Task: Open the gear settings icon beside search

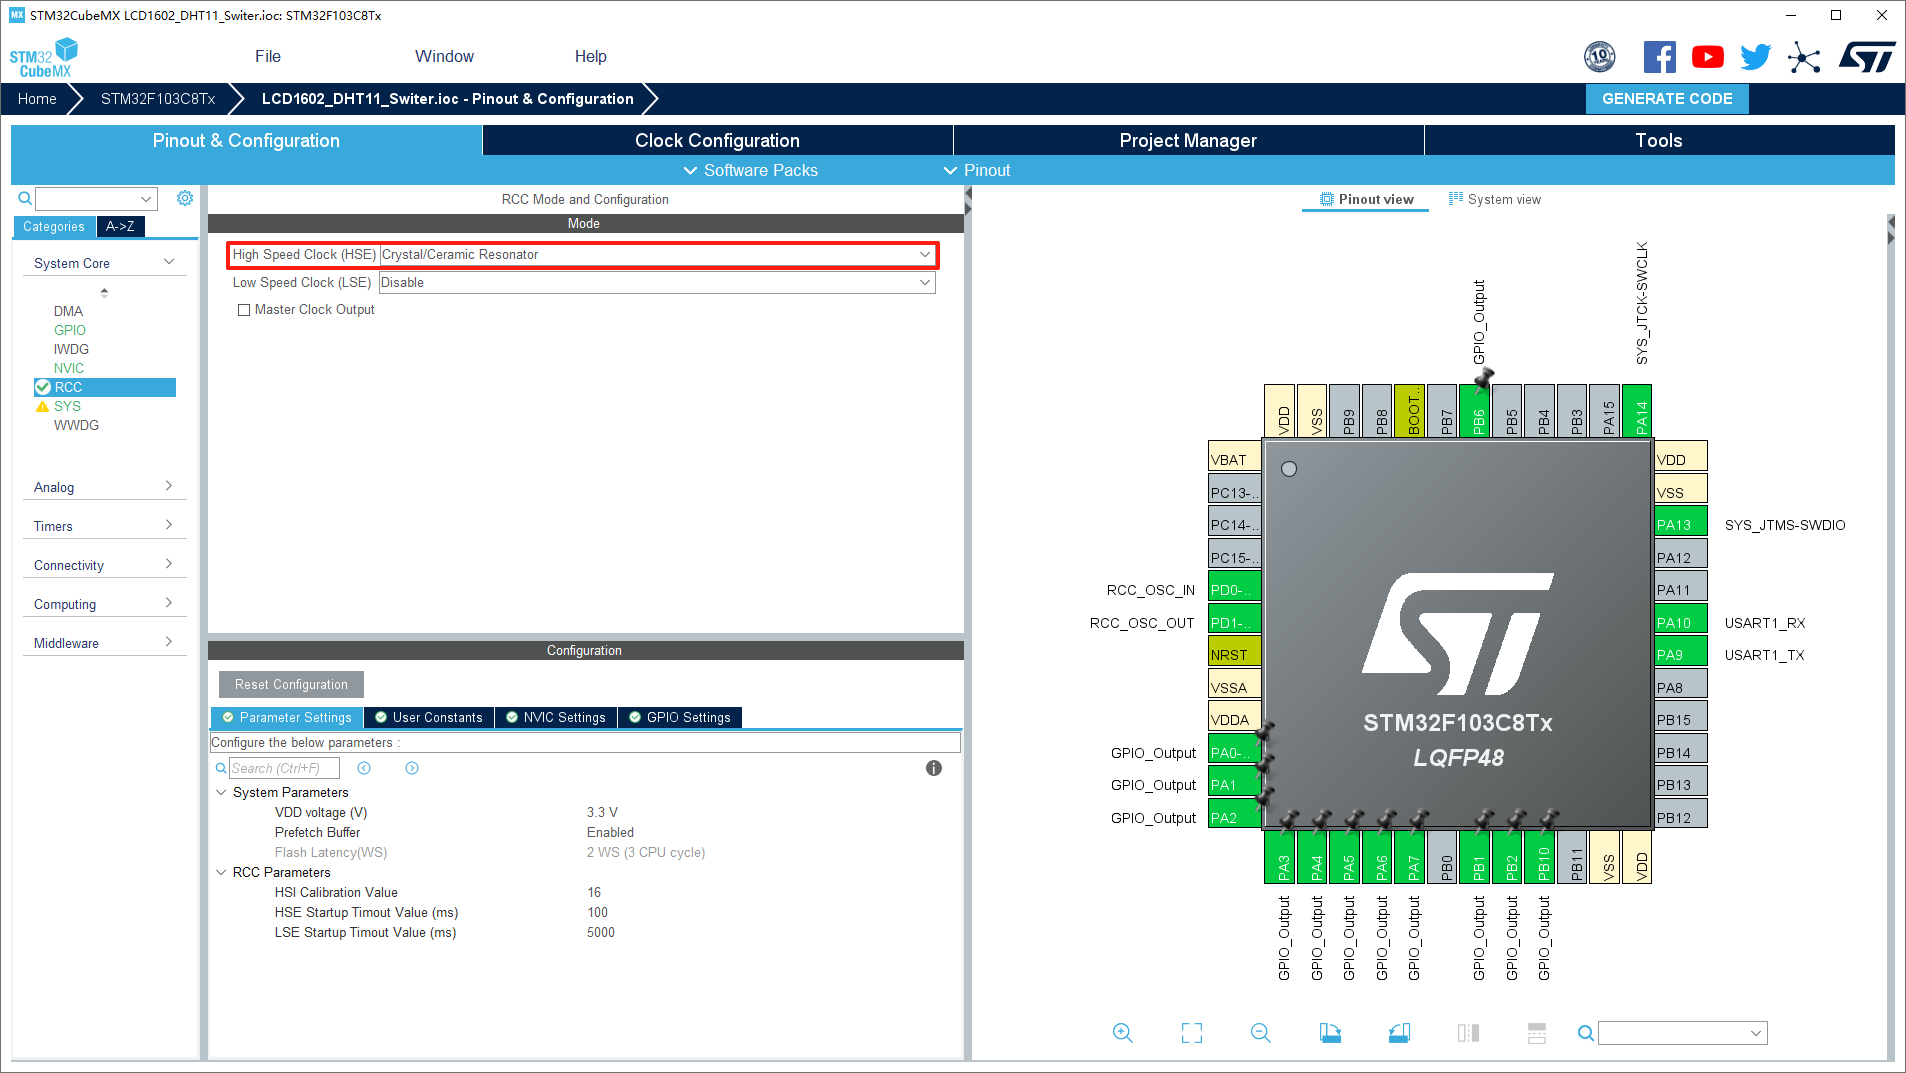Action: (x=185, y=198)
